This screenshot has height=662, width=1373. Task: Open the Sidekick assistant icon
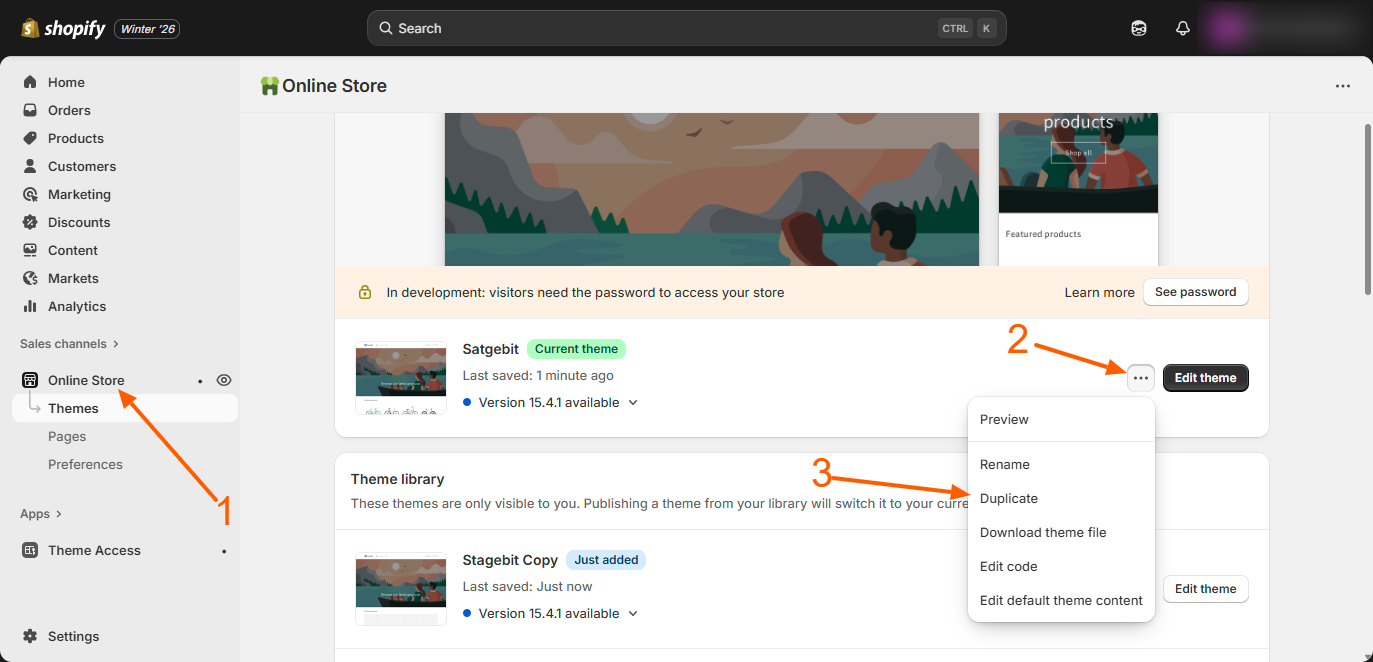1139,28
